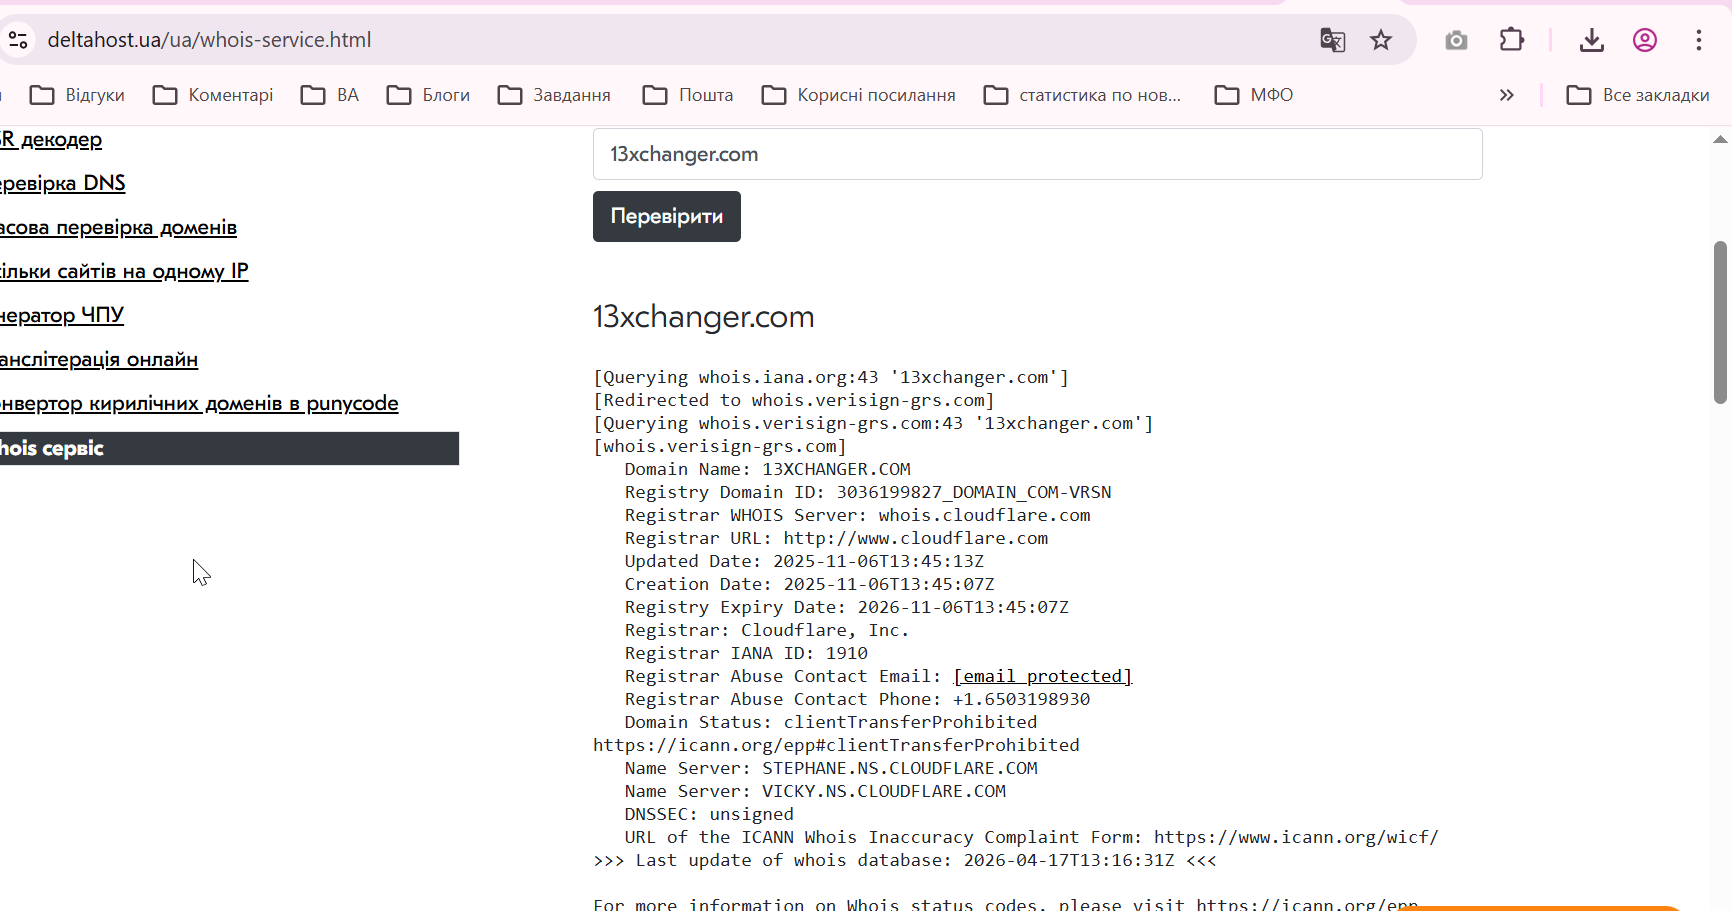Click the Registrar: Cloudflare, Inc. line
The height and width of the screenshot is (911, 1732).
coord(767,630)
